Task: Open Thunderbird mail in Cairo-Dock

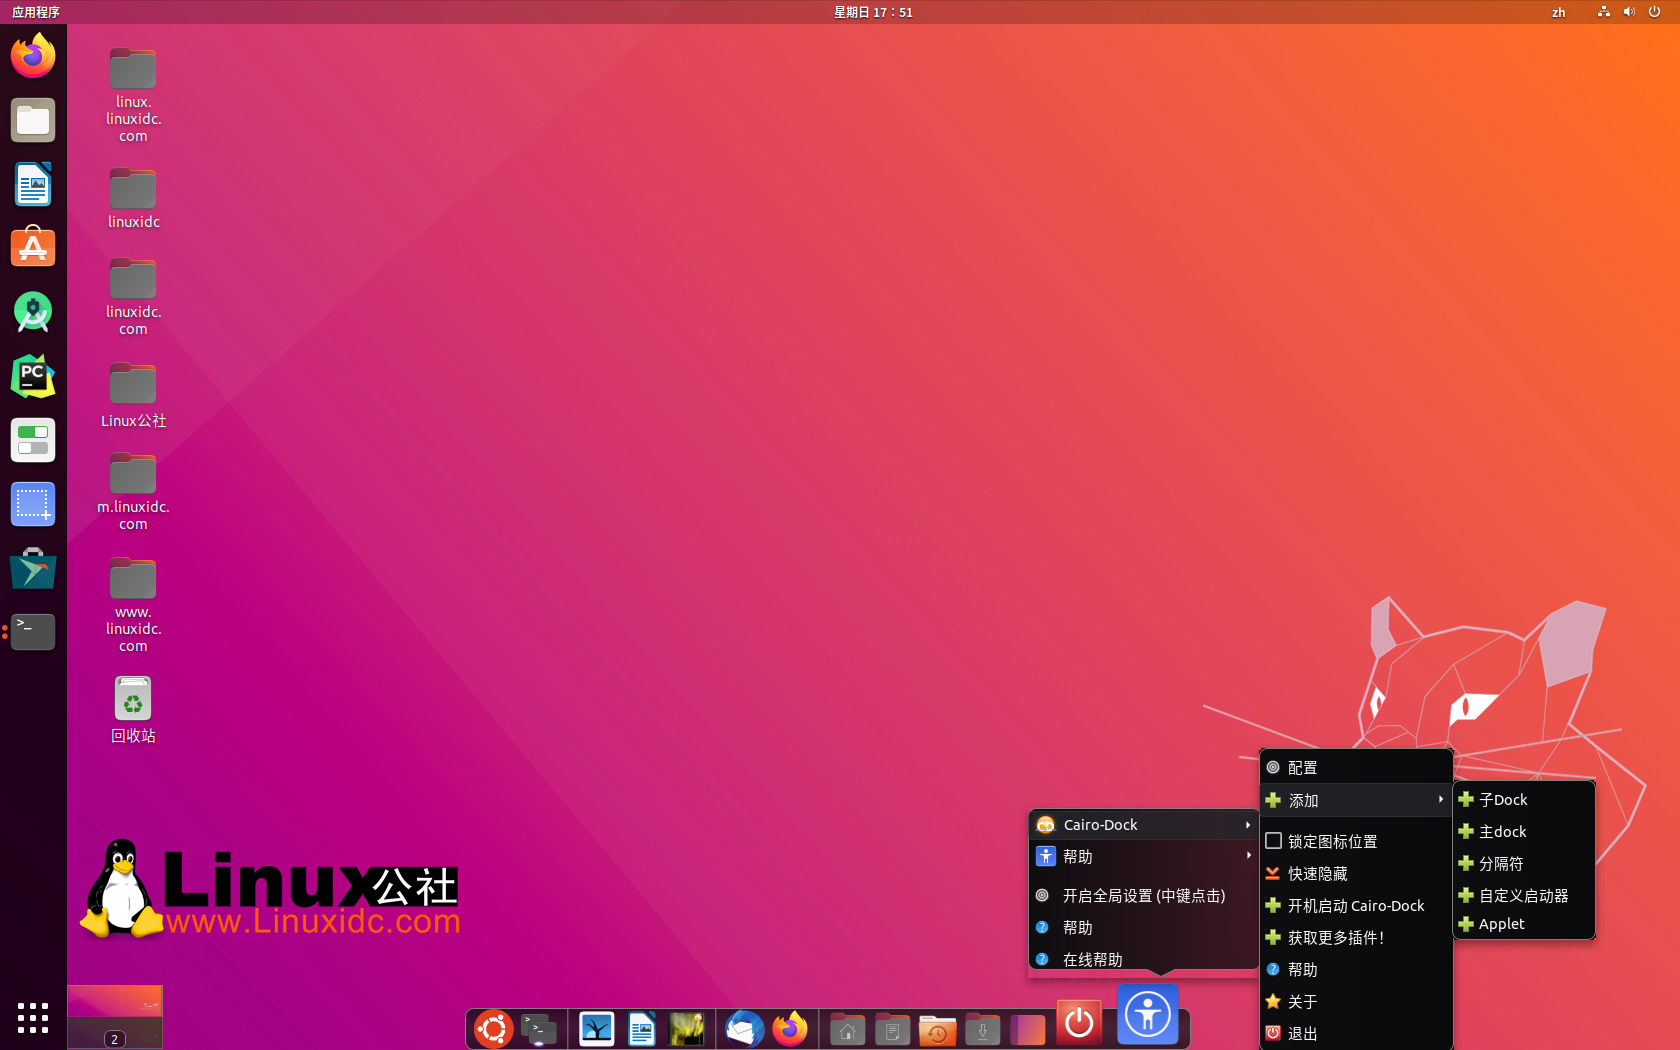Action: point(744,1028)
